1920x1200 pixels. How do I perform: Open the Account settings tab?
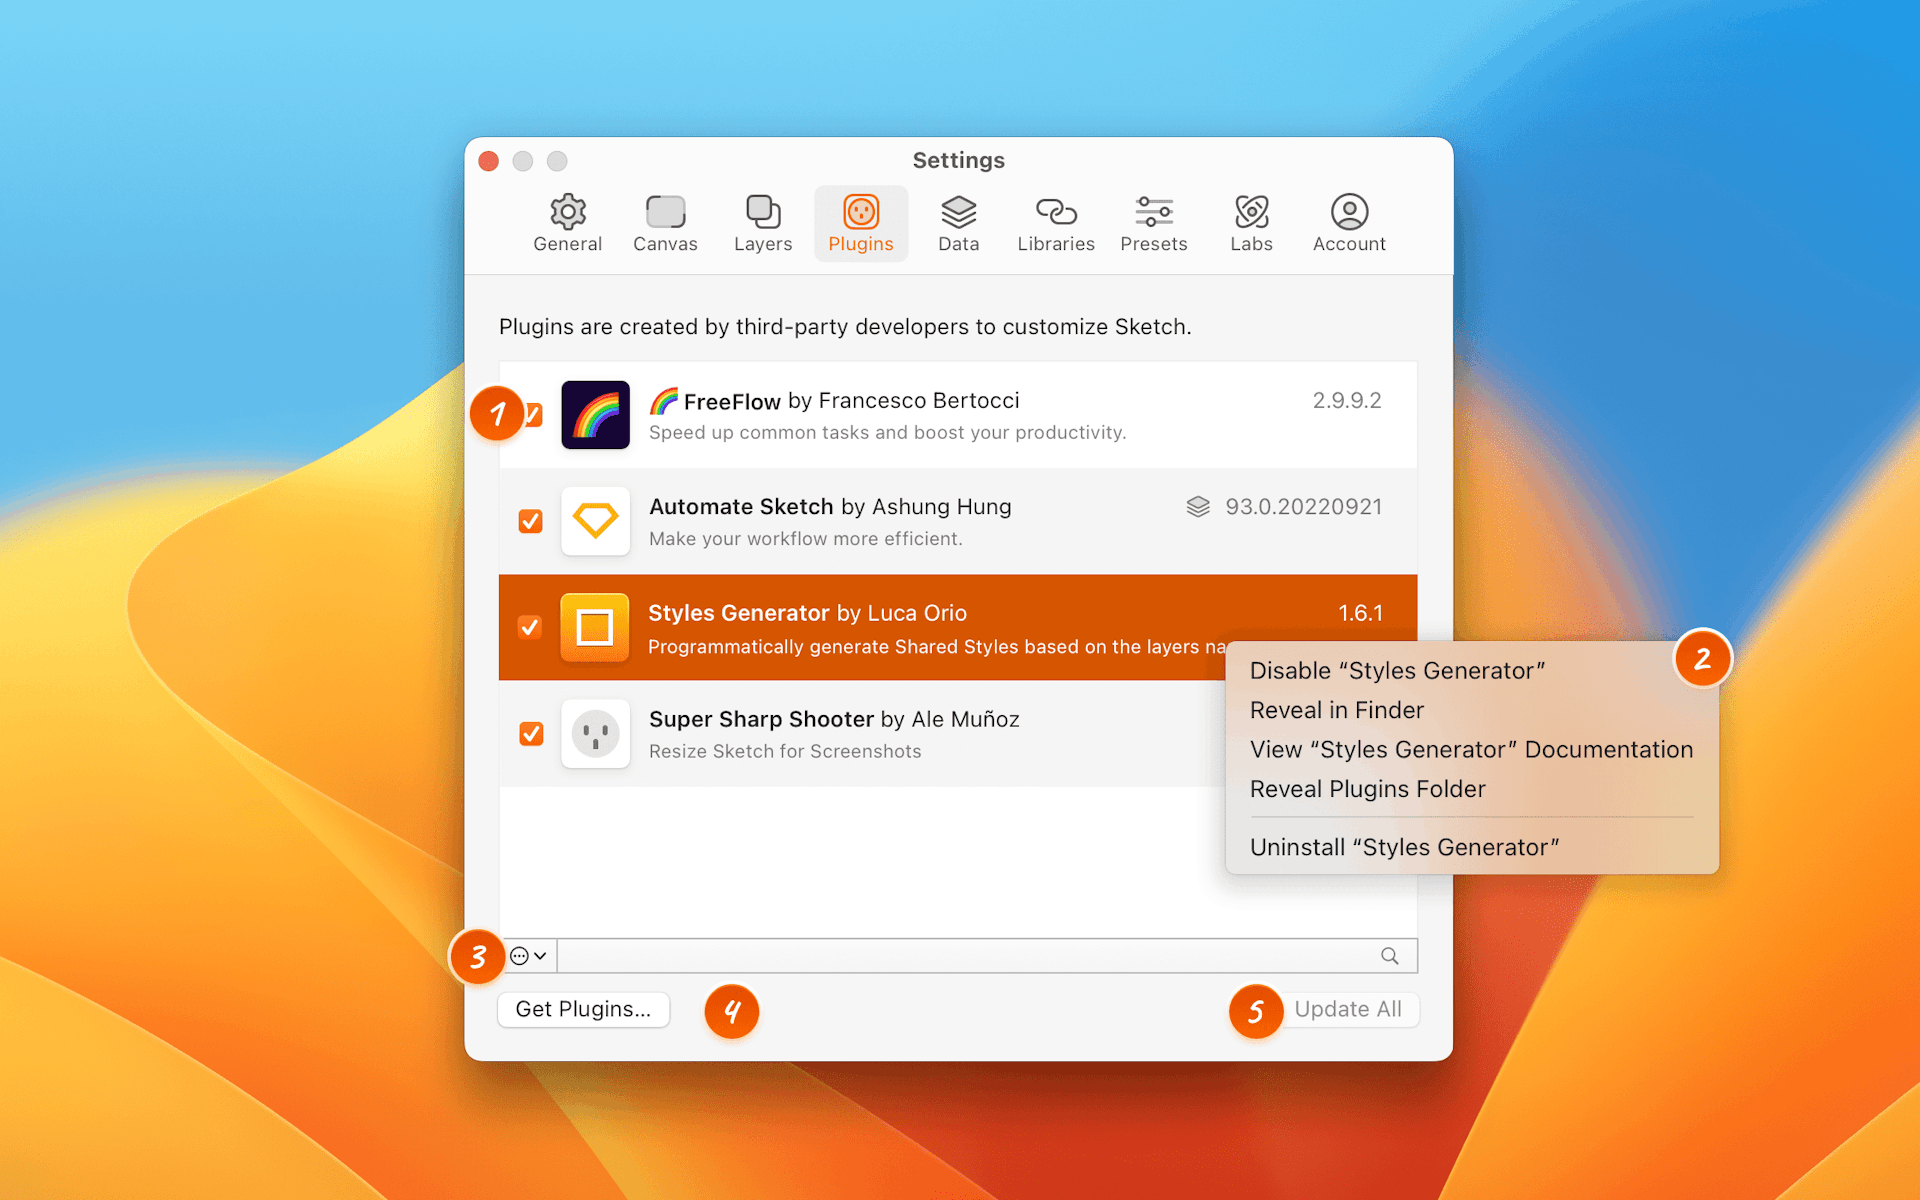click(1349, 223)
